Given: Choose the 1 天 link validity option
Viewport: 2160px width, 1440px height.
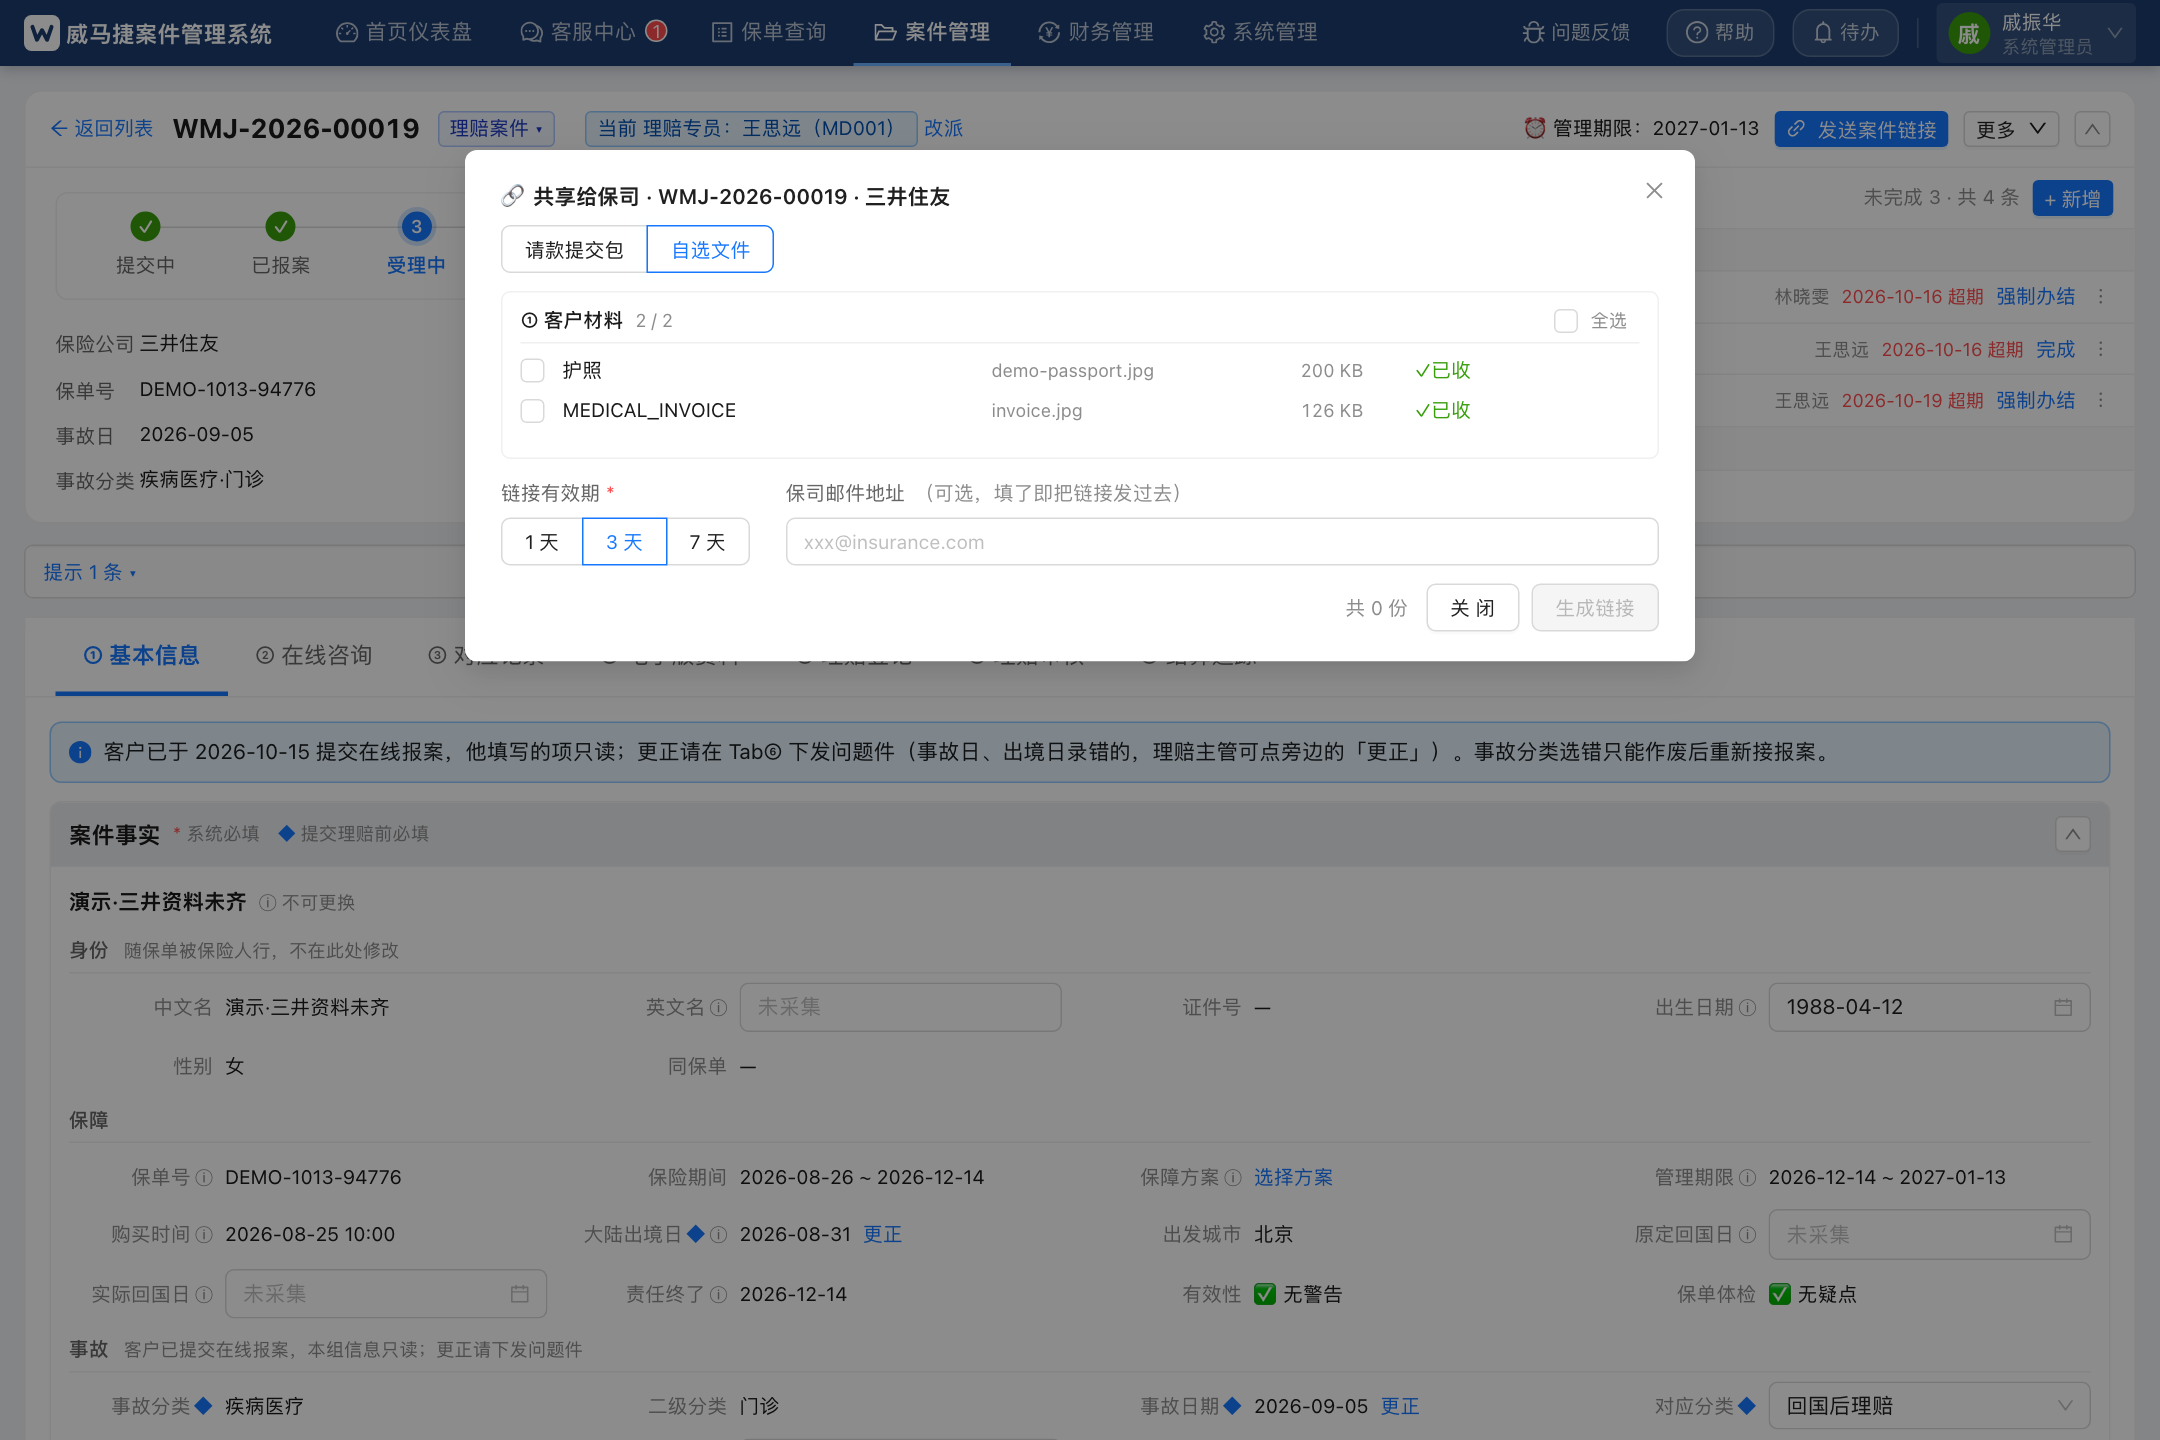Looking at the screenshot, I should [542, 542].
